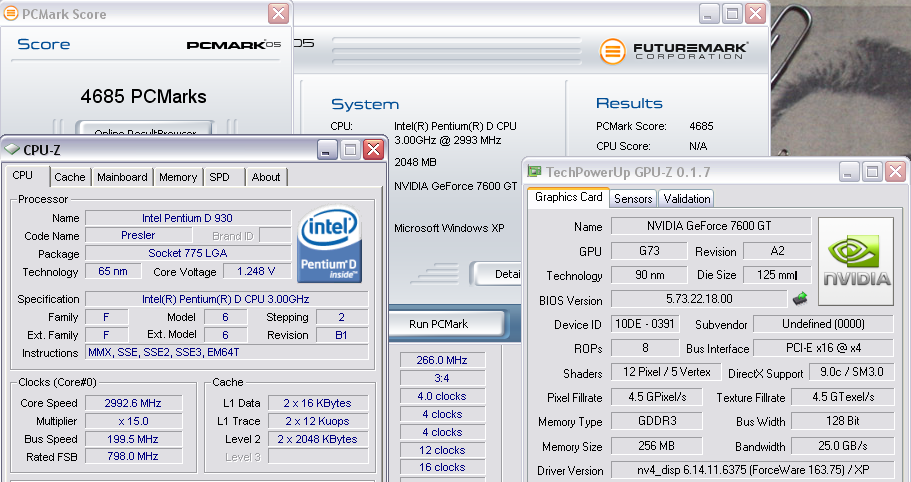
Task: Click the DirectX Support value '9.0c / SM3.0'
Action: click(851, 372)
